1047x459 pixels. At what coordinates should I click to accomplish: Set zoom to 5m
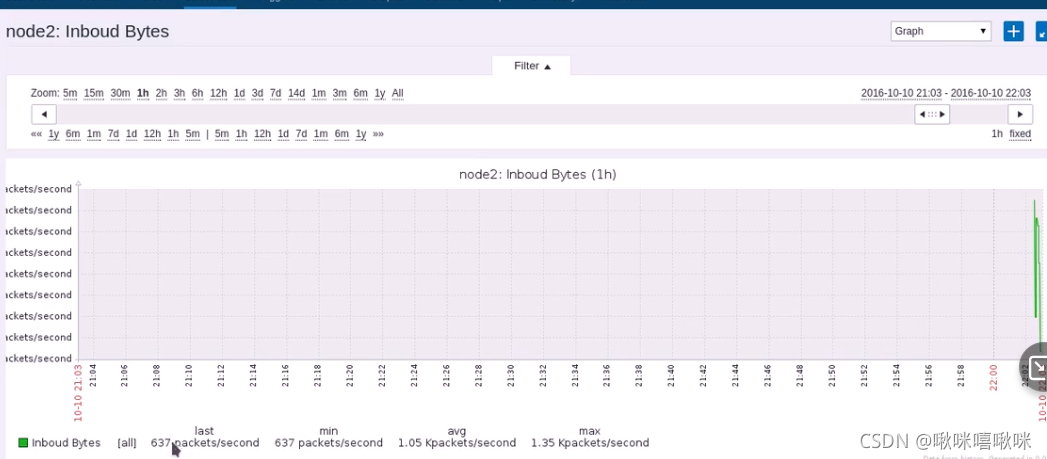coord(70,93)
